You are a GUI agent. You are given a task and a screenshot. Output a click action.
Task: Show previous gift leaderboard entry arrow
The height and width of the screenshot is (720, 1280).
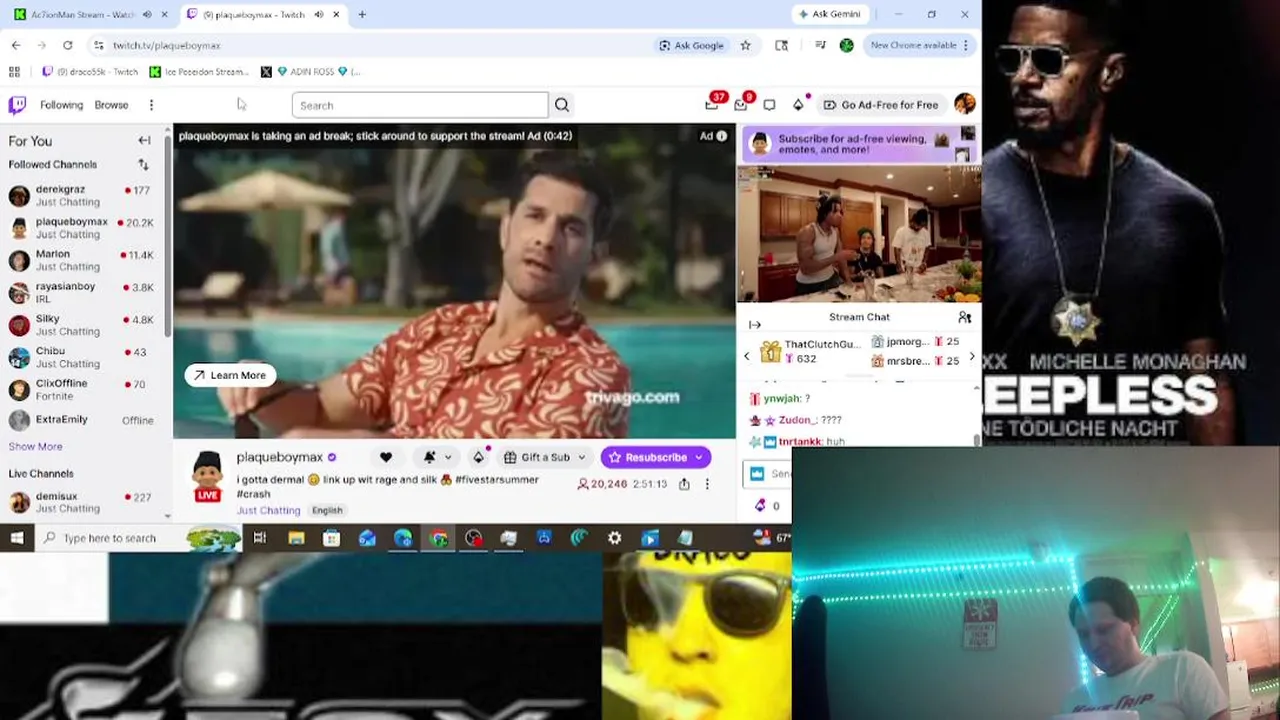tap(746, 356)
